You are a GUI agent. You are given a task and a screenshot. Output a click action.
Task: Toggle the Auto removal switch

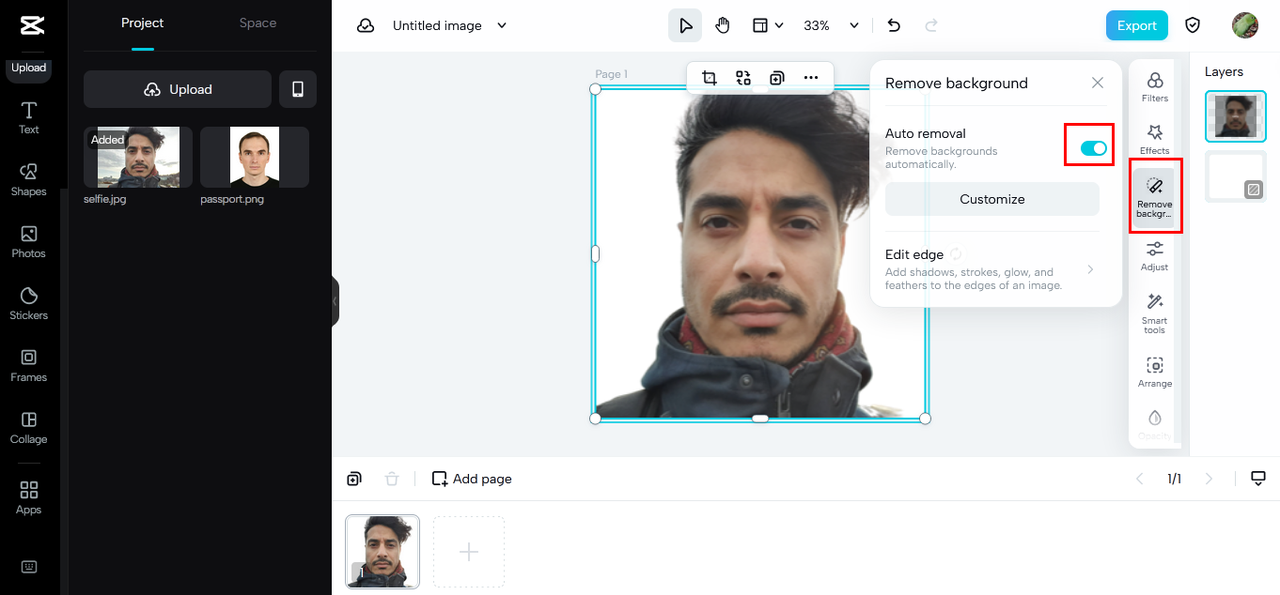(1093, 148)
